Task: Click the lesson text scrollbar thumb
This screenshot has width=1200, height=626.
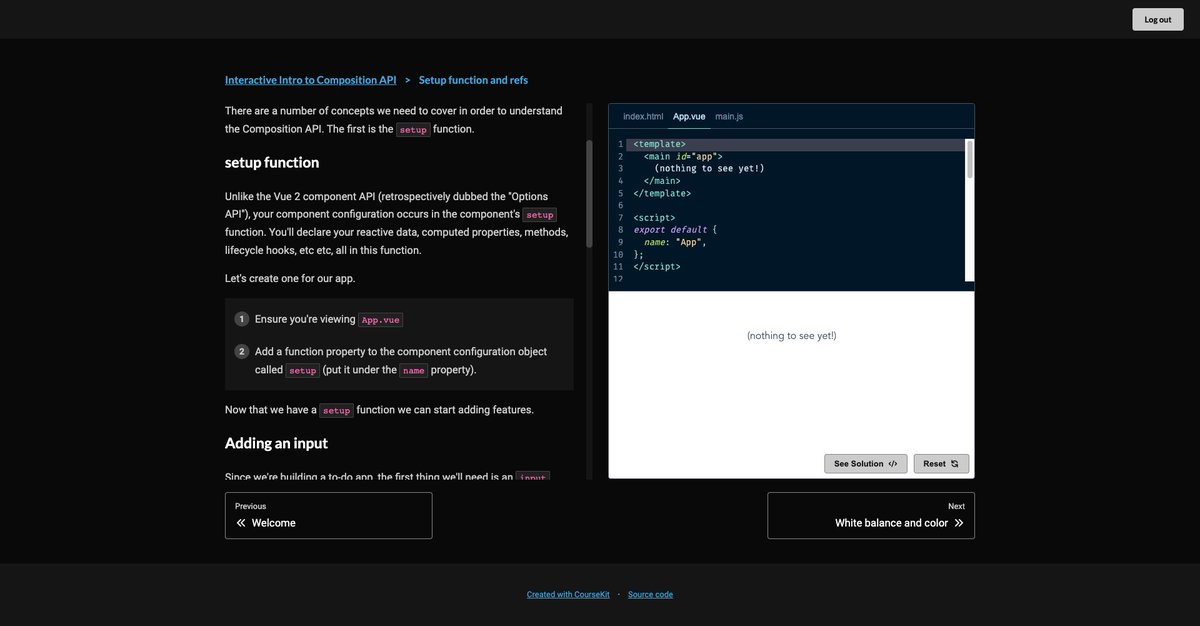Action: (589, 194)
